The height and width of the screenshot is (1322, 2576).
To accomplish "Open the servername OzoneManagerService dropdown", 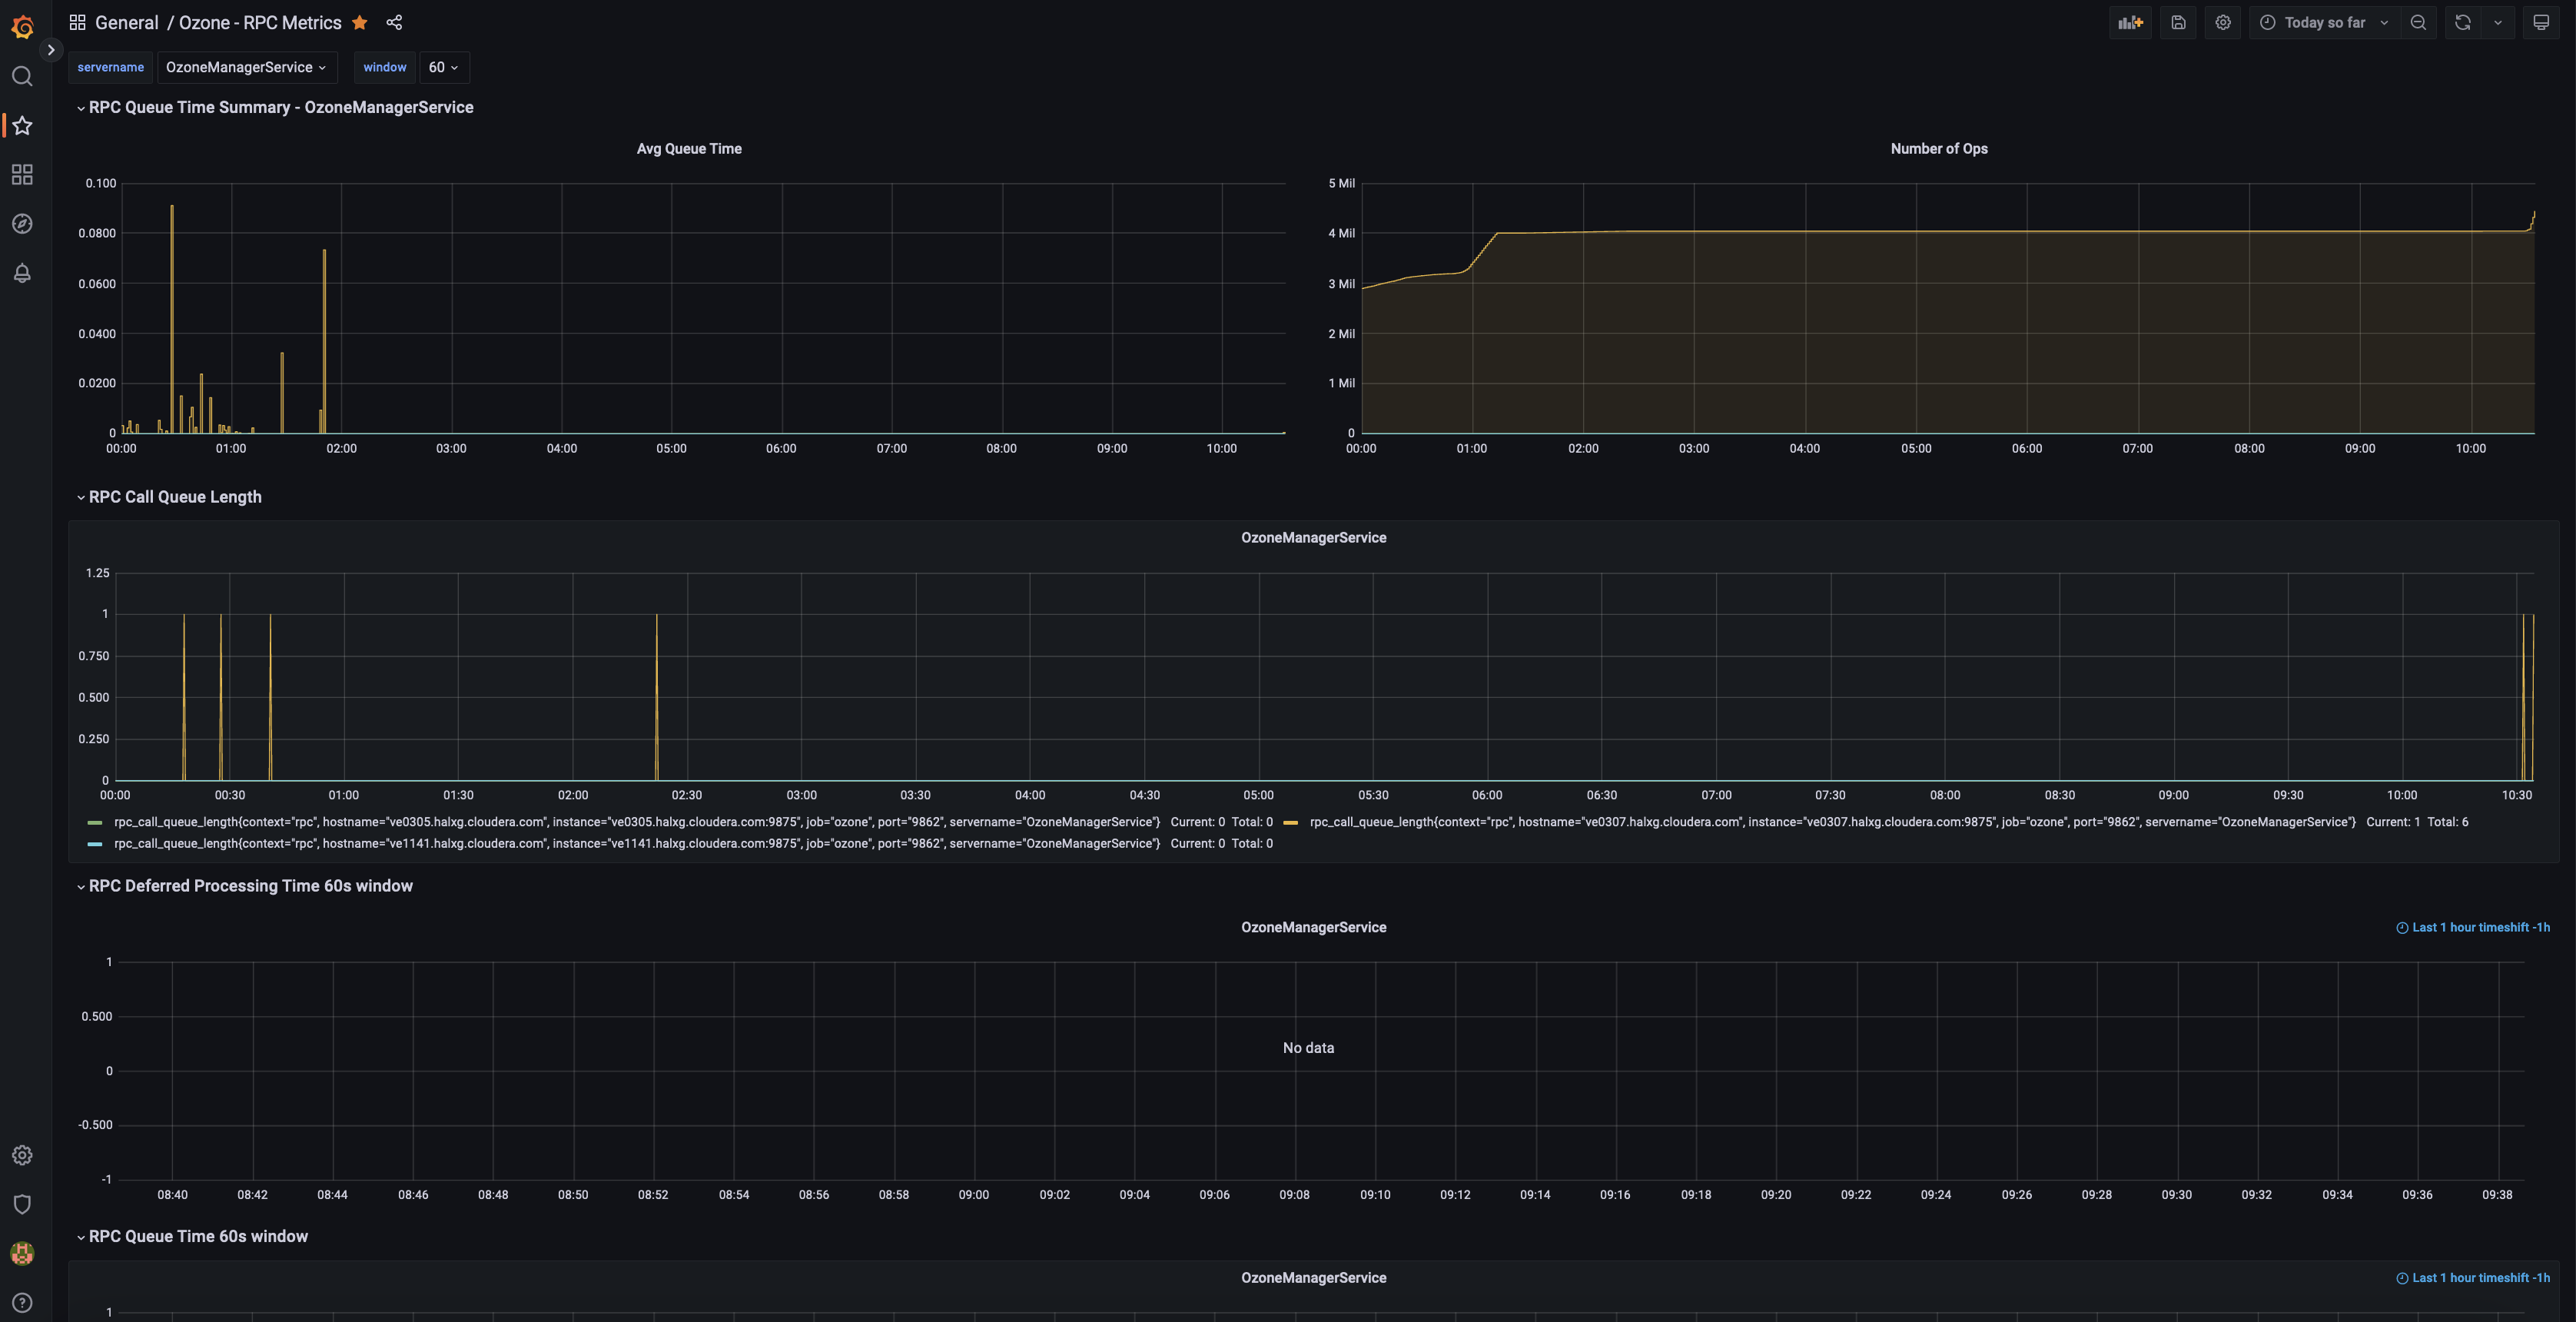I will 246,67.
